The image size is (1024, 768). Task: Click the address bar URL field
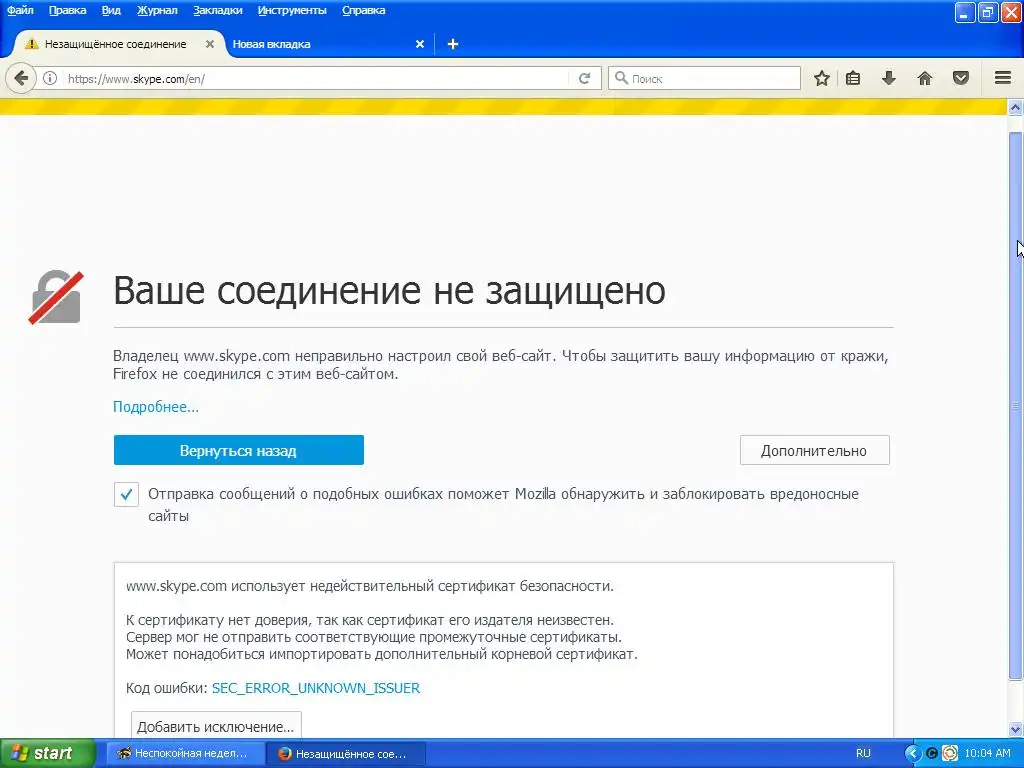pyautogui.click(x=317, y=79)
